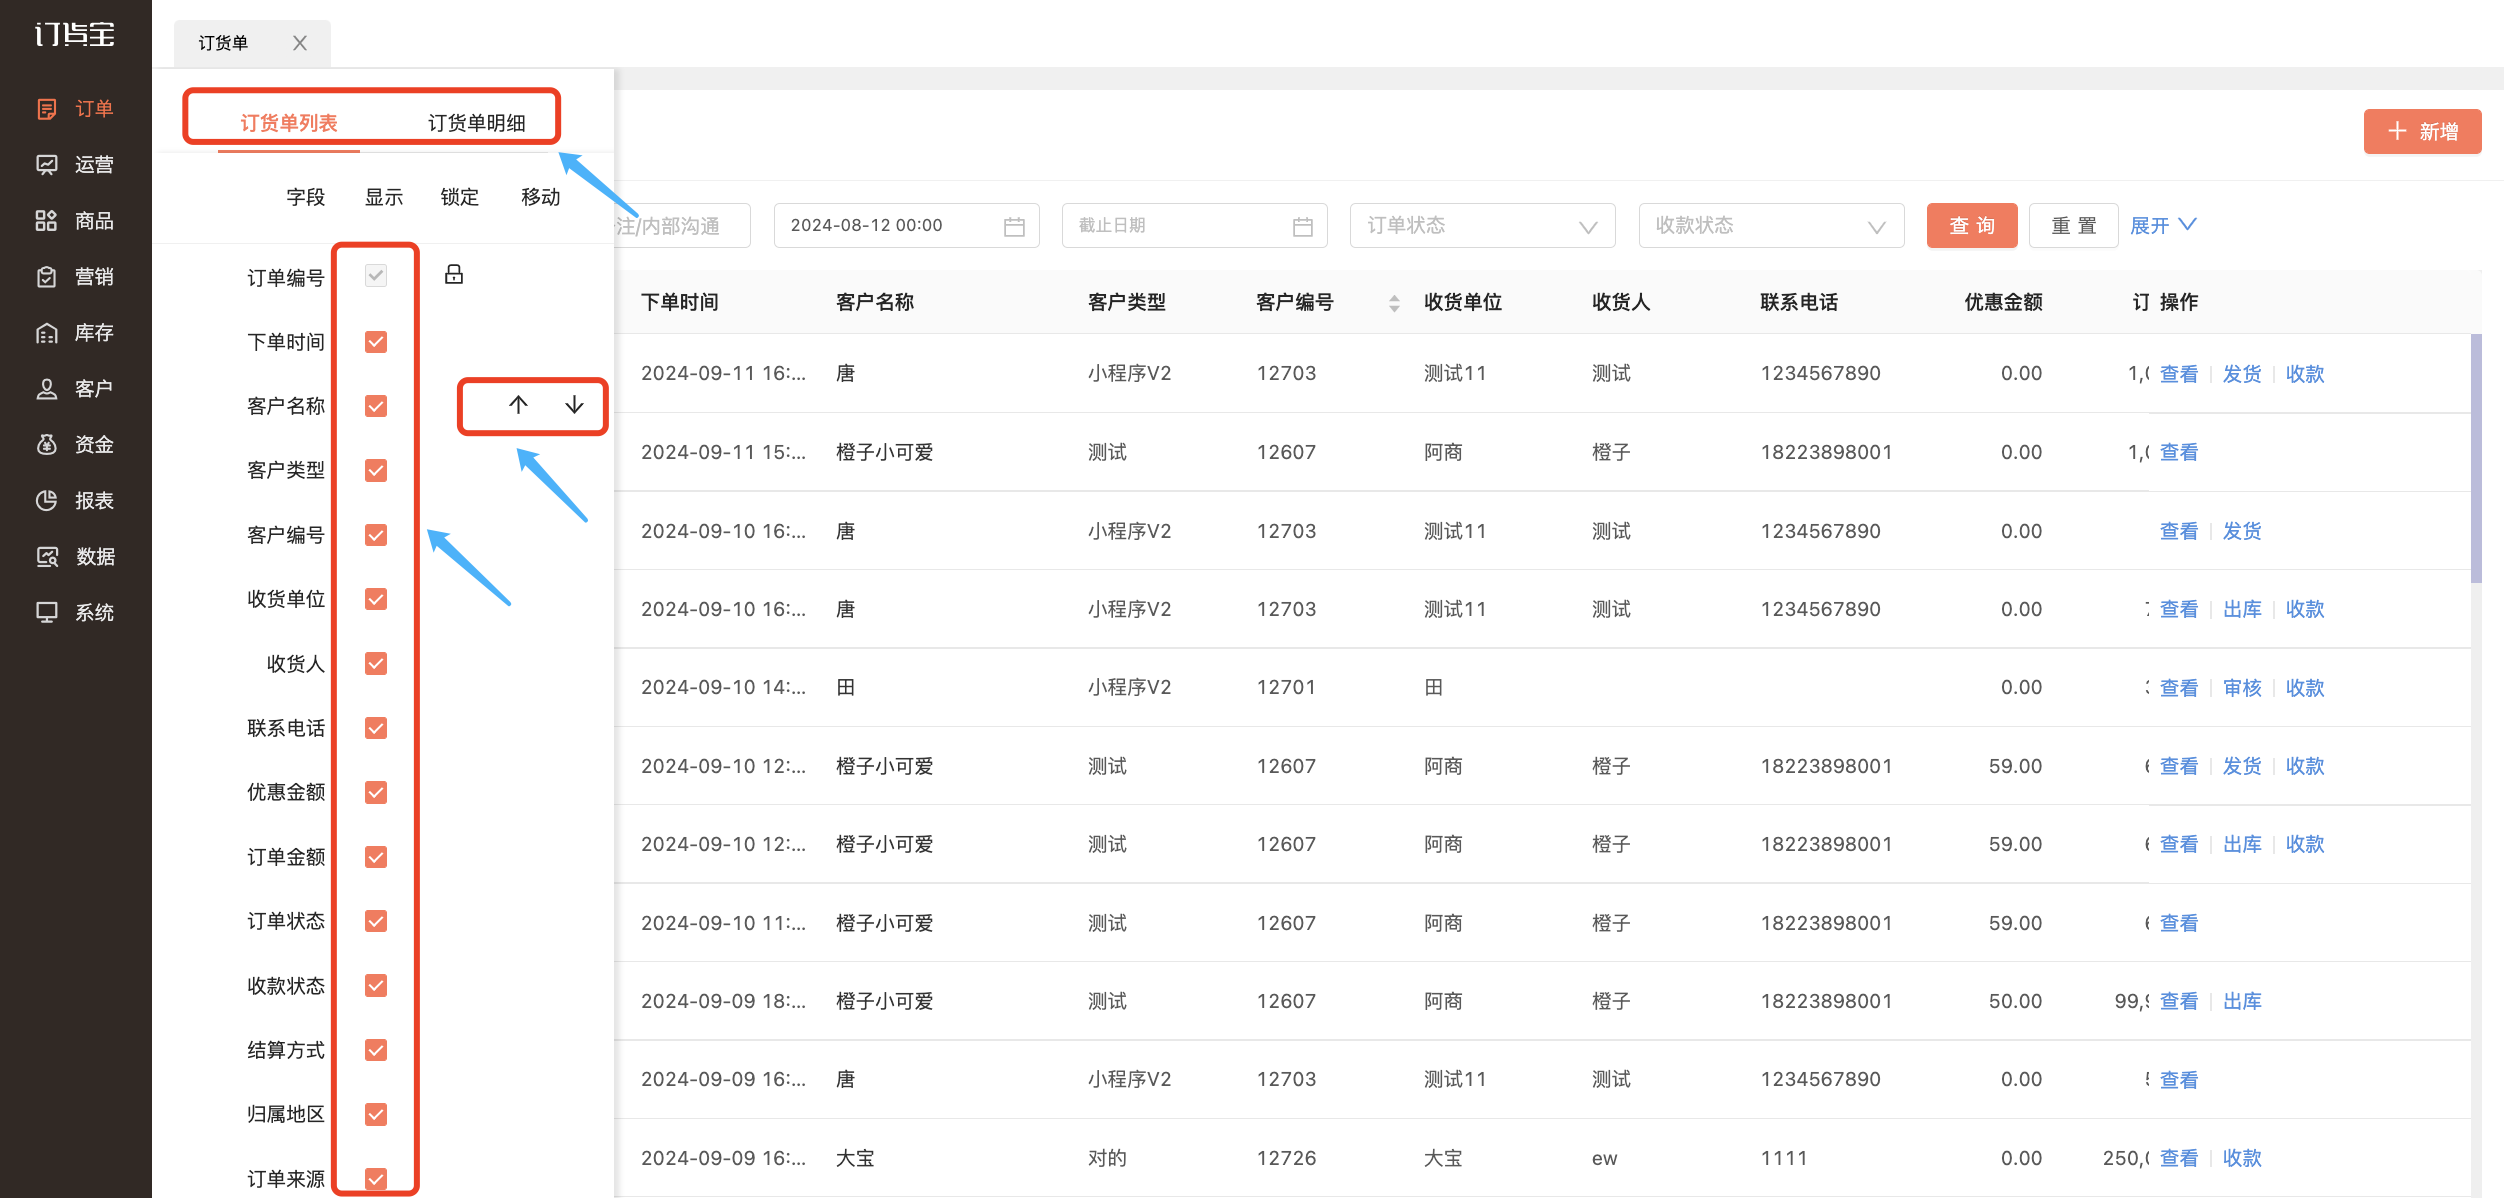Screen dimensions: 2504x1198
Task: Select the 订货单列表 tab
Action: (289, 123)
